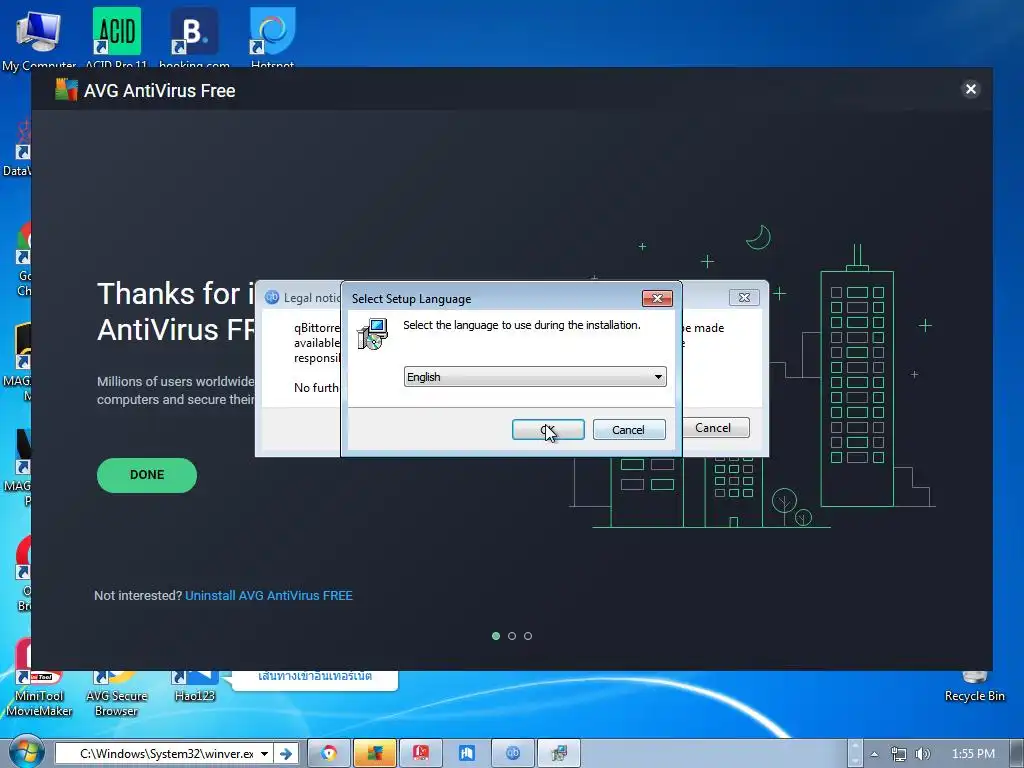Click the network tray icon
The height and width of the screenshot is (768, 1024).
point(899,754)
